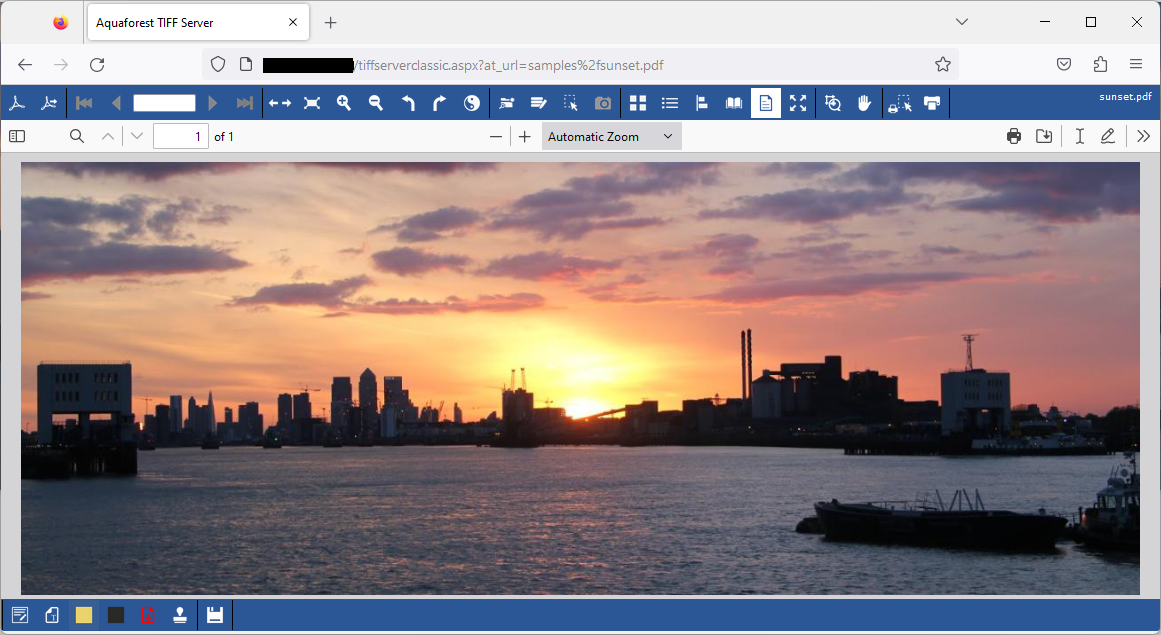Open the stamp annotation tool
Screen dimensions: 1161x635
click(x=180, y=615)
